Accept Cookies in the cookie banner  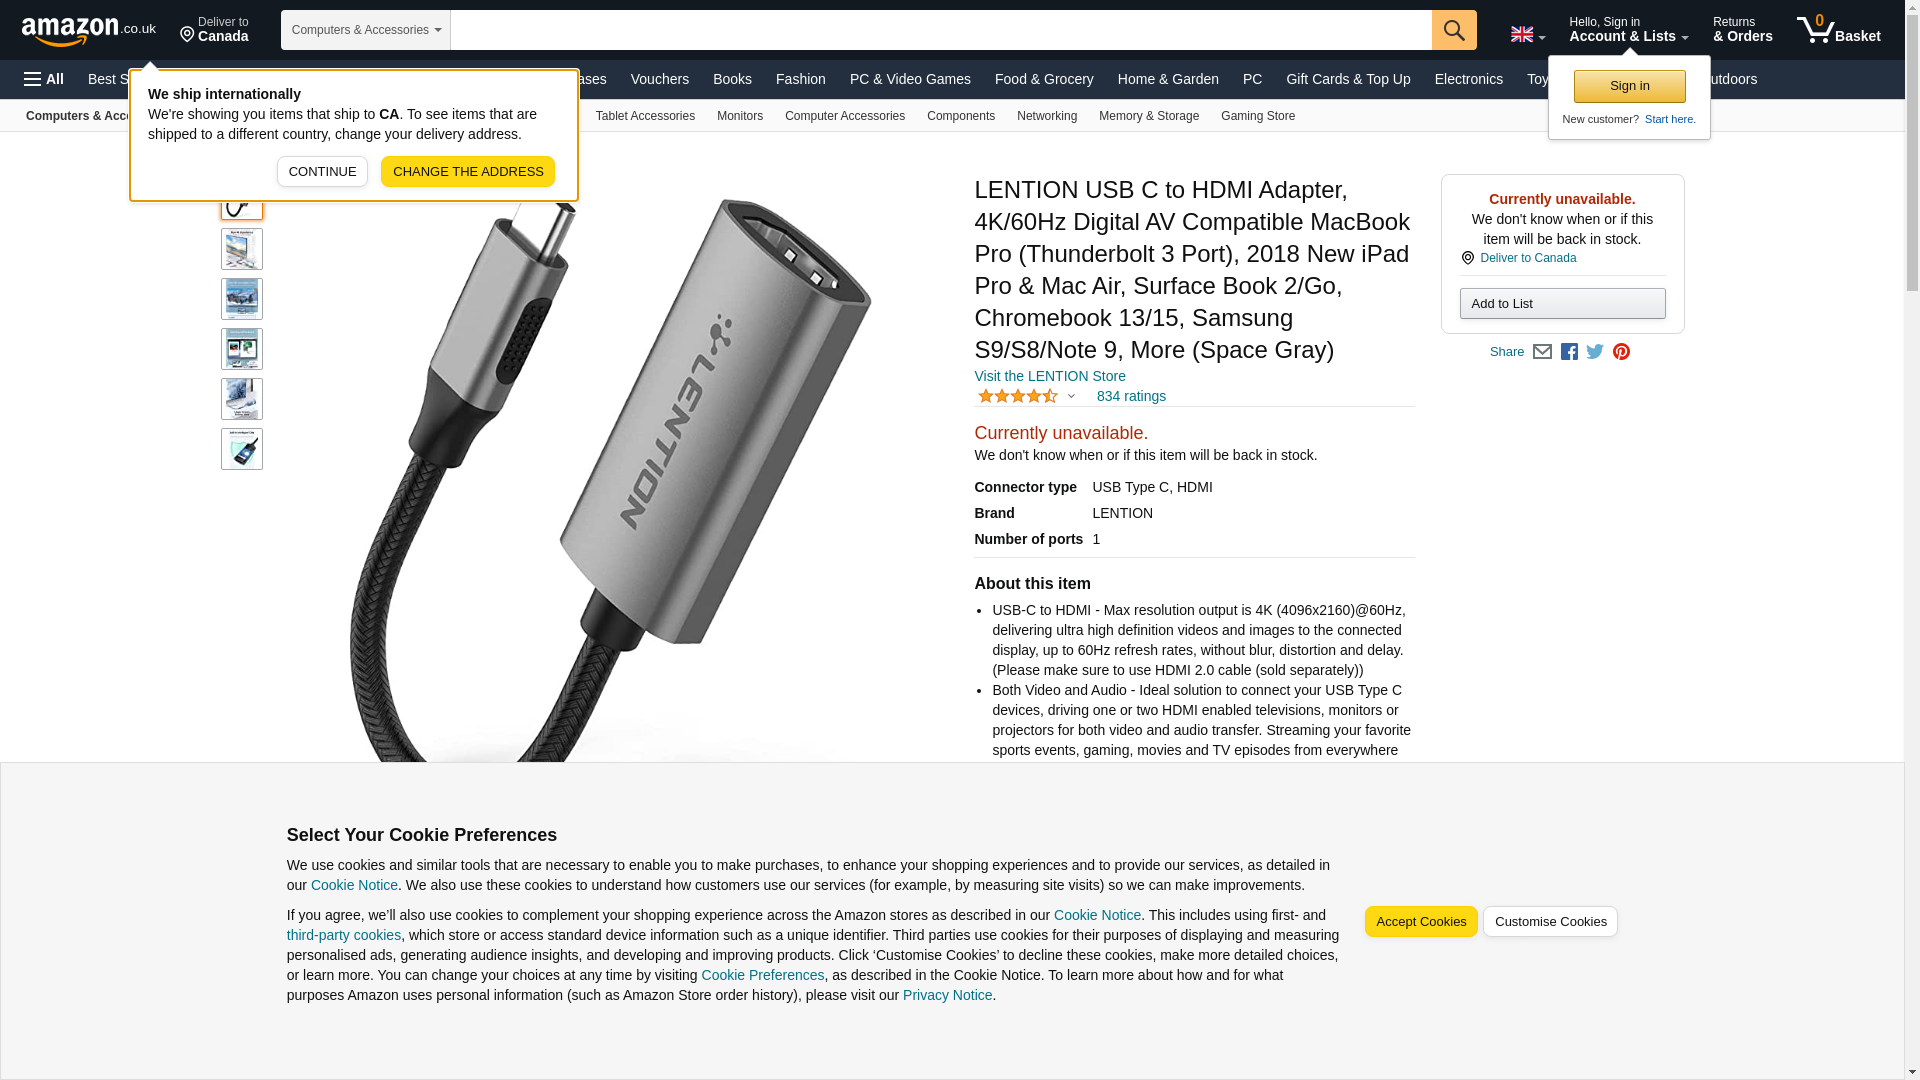tap(1421, 922)
